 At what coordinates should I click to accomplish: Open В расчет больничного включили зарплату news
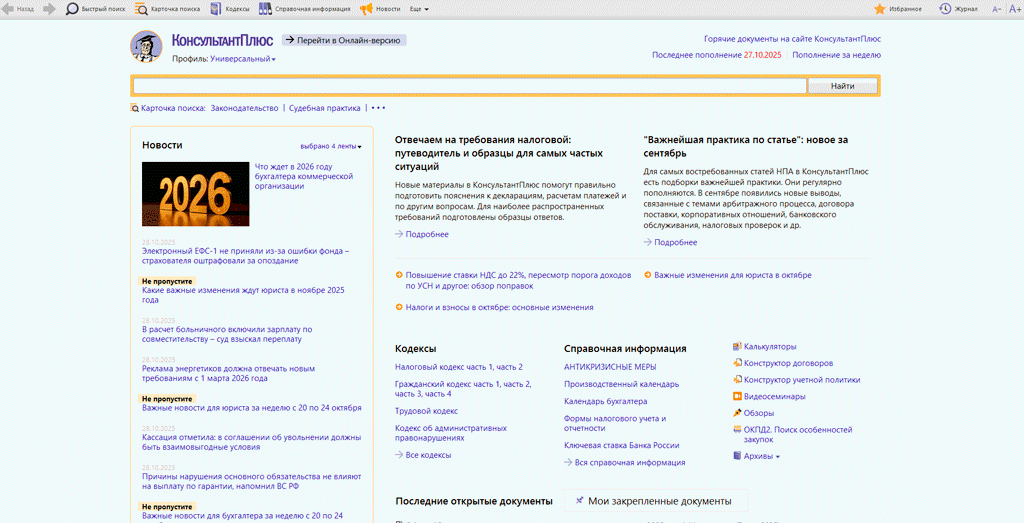click(x=227, y=334)
